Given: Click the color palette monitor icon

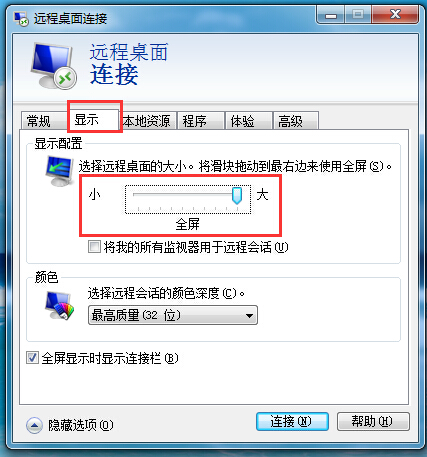Looking at the screenshot, I should click(59, 306).
